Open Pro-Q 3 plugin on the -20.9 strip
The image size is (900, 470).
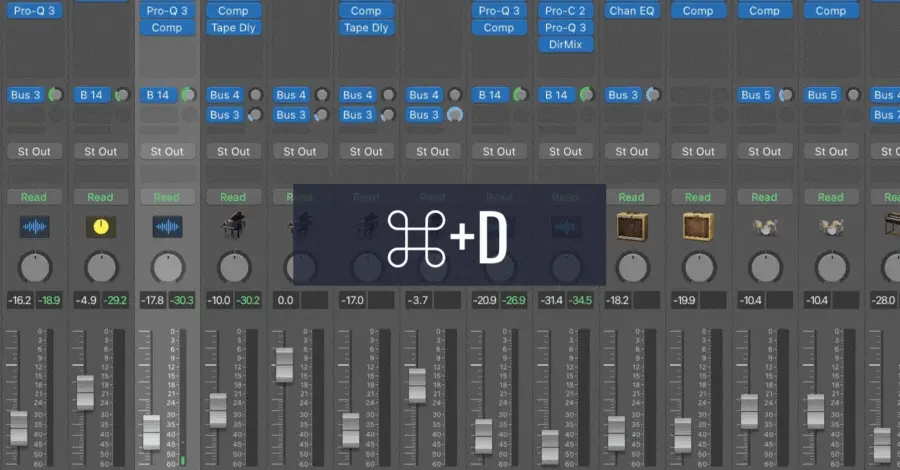[x=499, y=10]
